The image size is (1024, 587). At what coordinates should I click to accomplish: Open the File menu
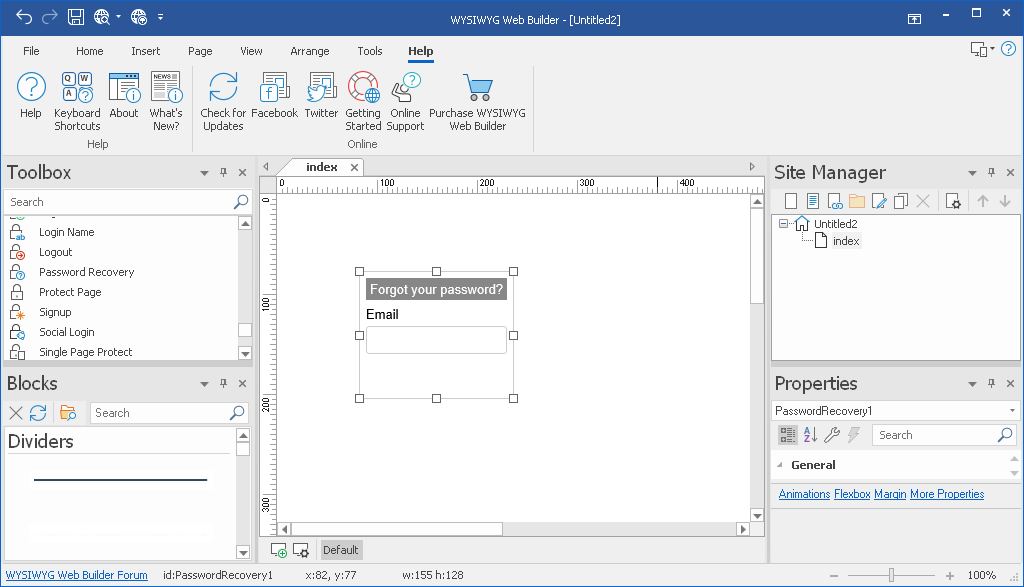(31, 51)
